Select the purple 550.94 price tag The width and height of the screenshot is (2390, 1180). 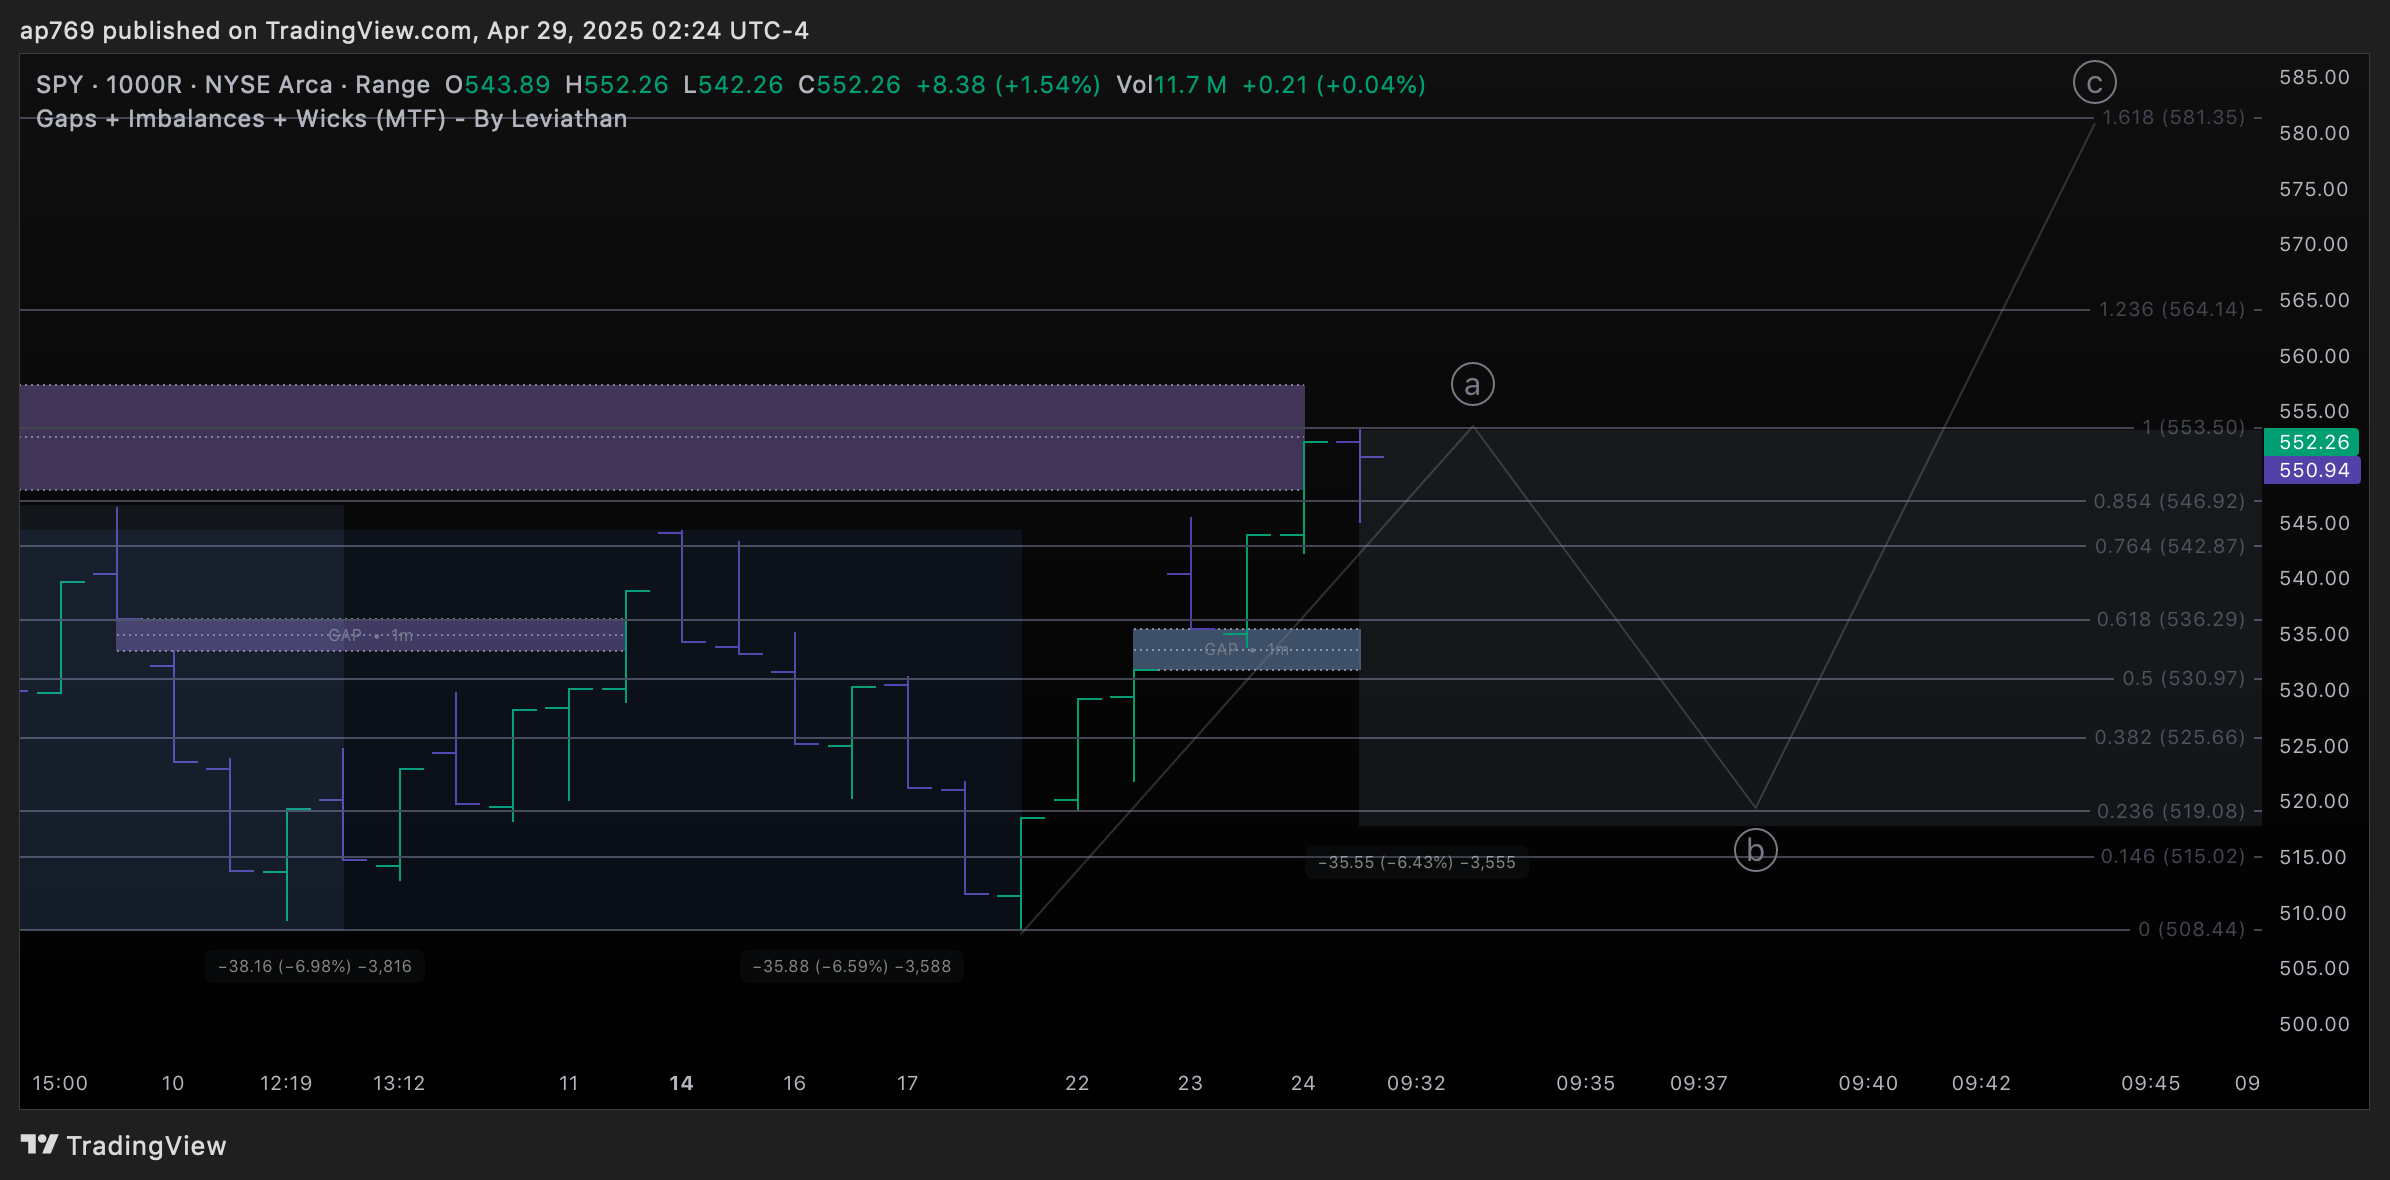(x=2313, y=470)
